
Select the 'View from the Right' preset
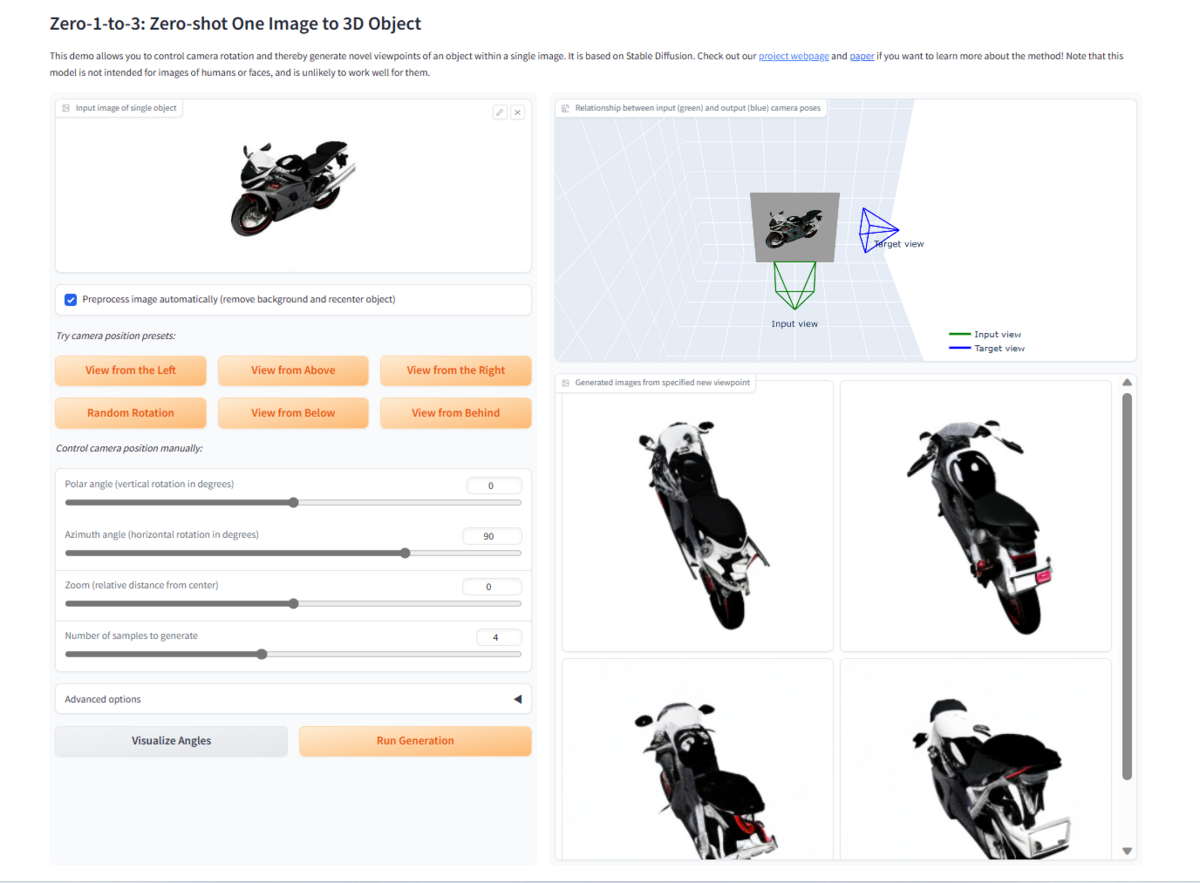pyautogui.click(x=455, y=370)
